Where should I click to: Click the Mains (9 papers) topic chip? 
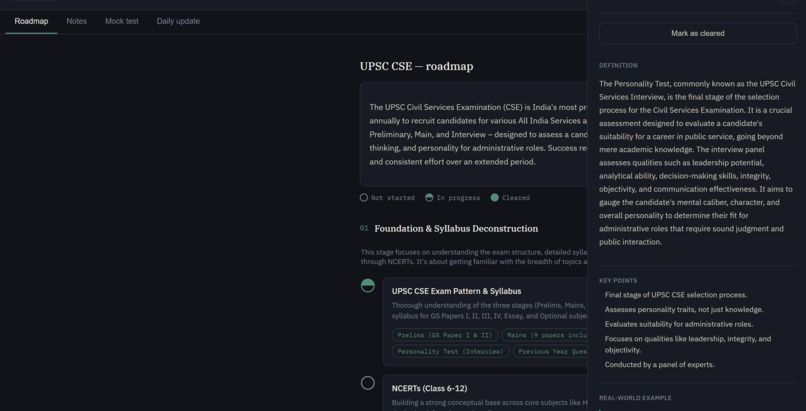click(545, 335)
